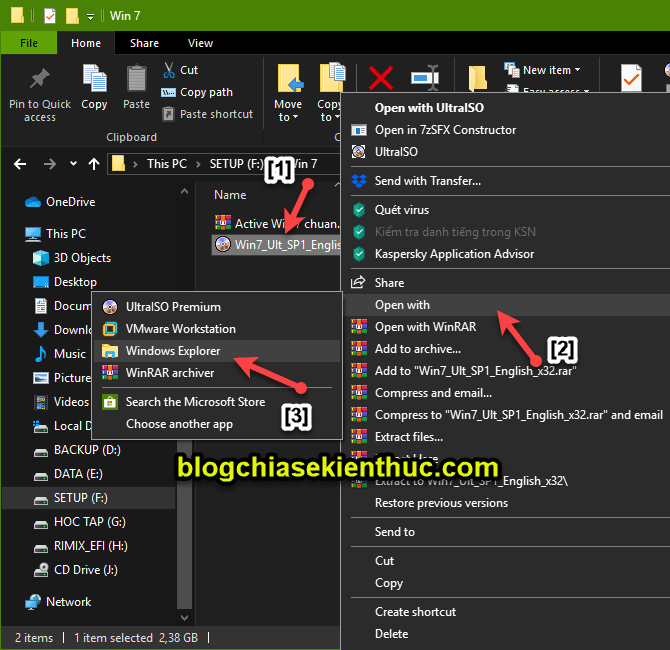Image resolution: width=670 pixels, height=650 pixels.
Task: Click the sidebar scroll up arrow
Action: (x=184, y=192)
